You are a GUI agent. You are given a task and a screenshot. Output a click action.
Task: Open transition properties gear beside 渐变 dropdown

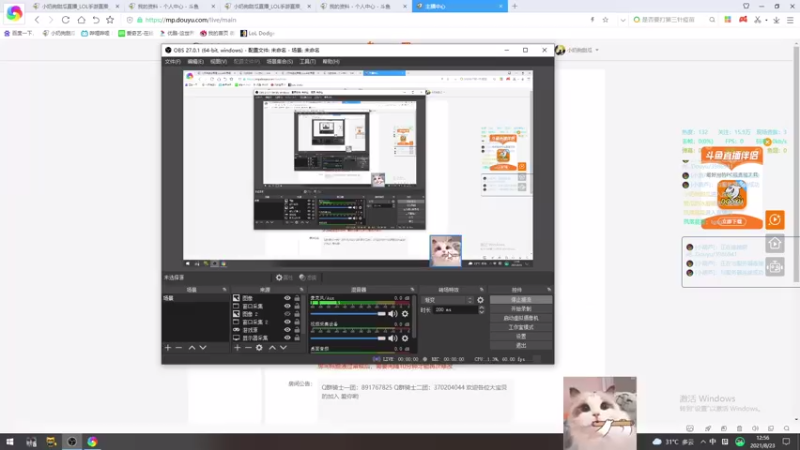pos(480,300)
